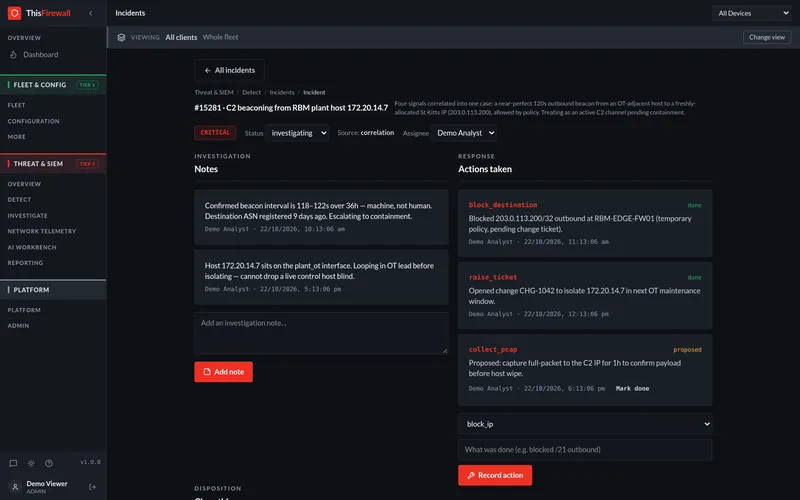Click the Whole fleet label
The height and width of the screenshot is (500, 800).
220,37
